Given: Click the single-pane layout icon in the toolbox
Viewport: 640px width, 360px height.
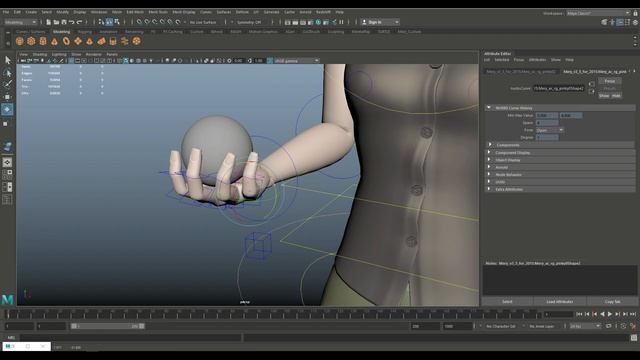Looking at the screenshot, I should pyautogui.click(x=7, y=162).
